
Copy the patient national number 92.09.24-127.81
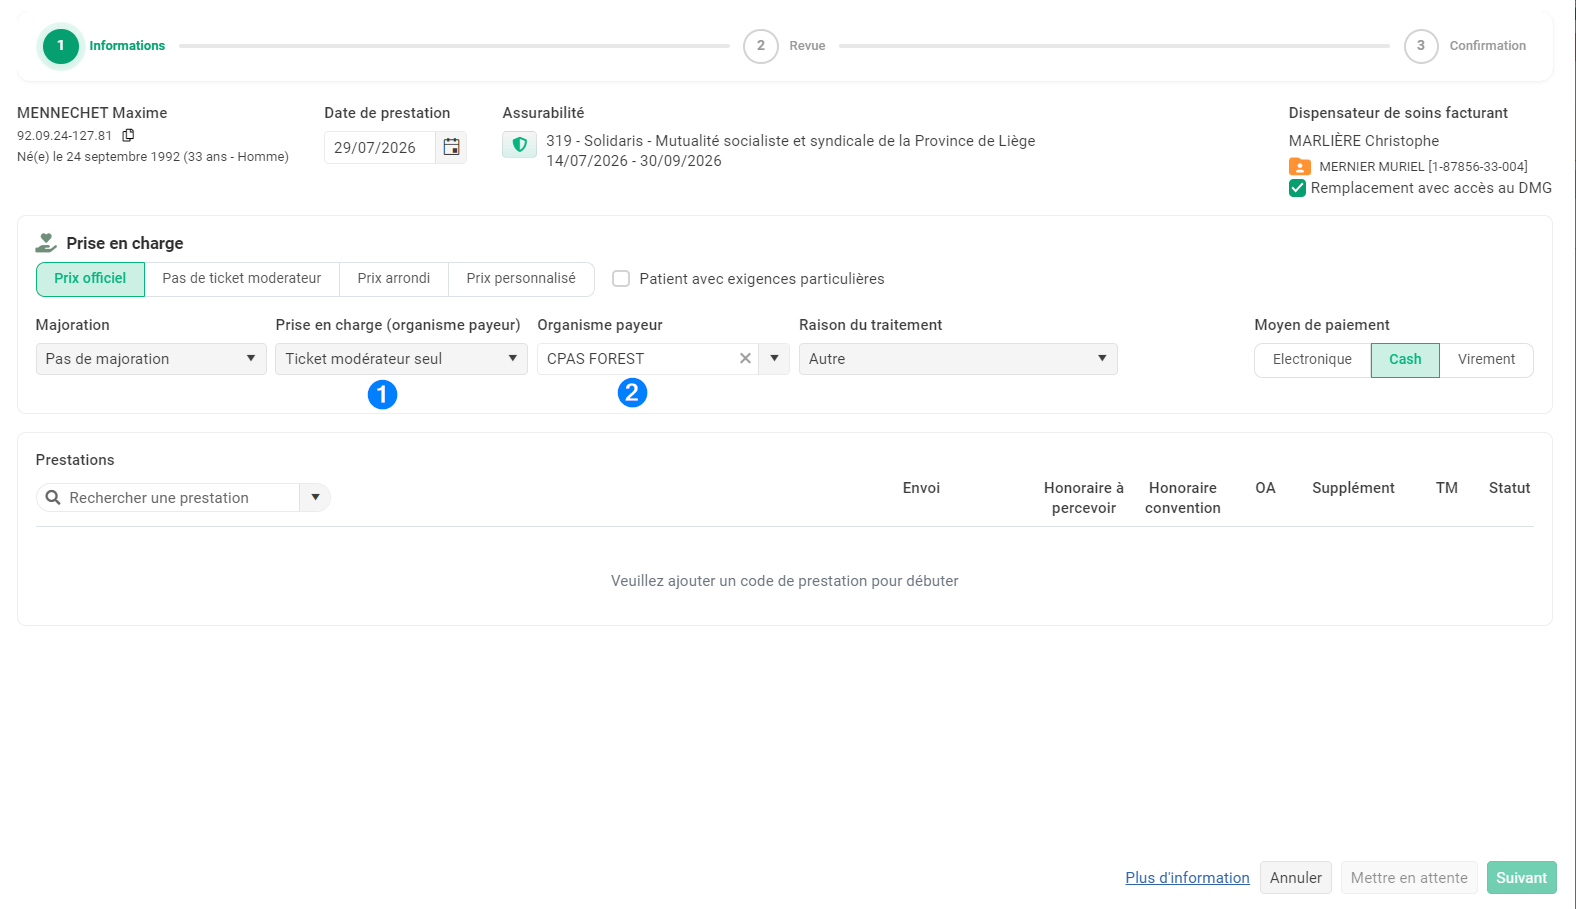click(128, 135)
